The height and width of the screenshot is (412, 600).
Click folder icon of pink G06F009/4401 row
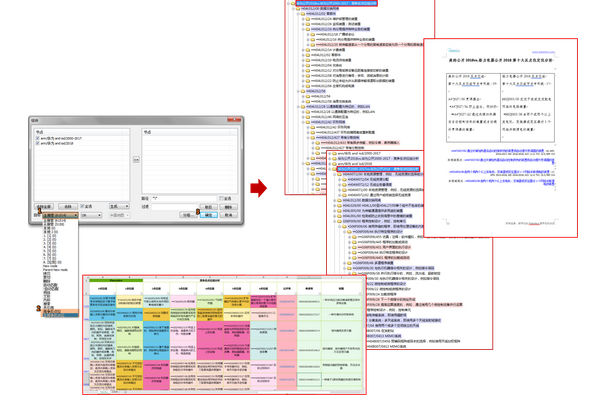(354, 257)
